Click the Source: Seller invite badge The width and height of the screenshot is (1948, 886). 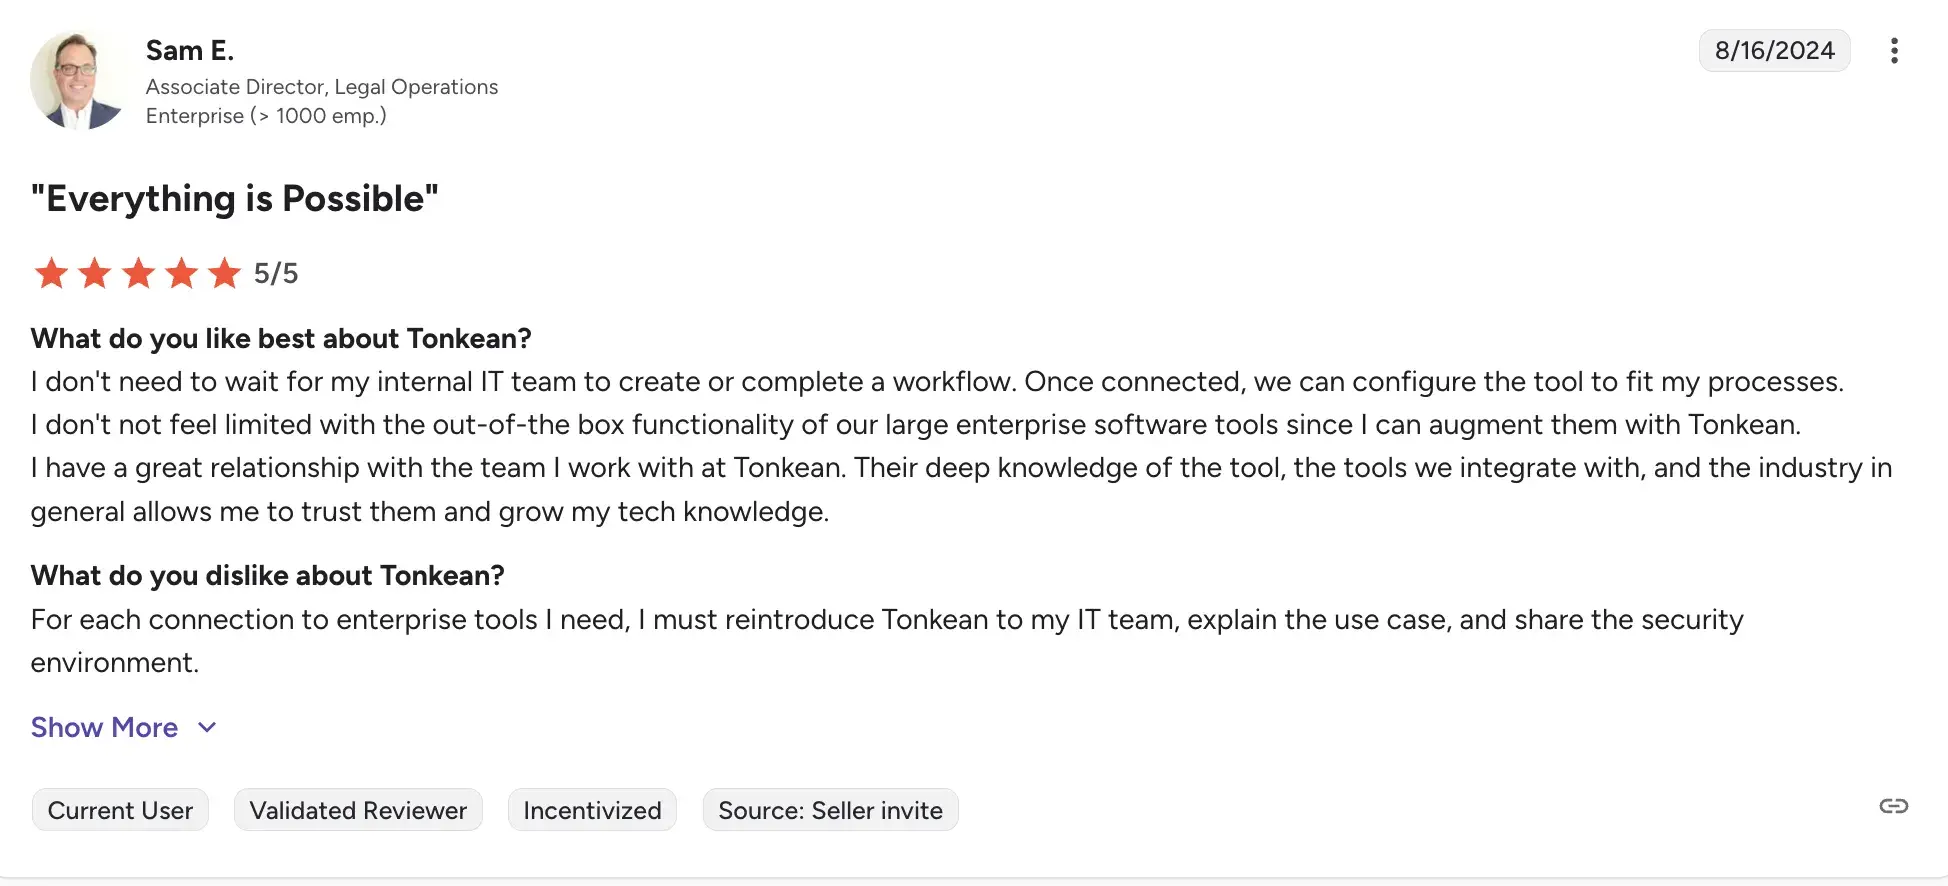pos(830,810)
